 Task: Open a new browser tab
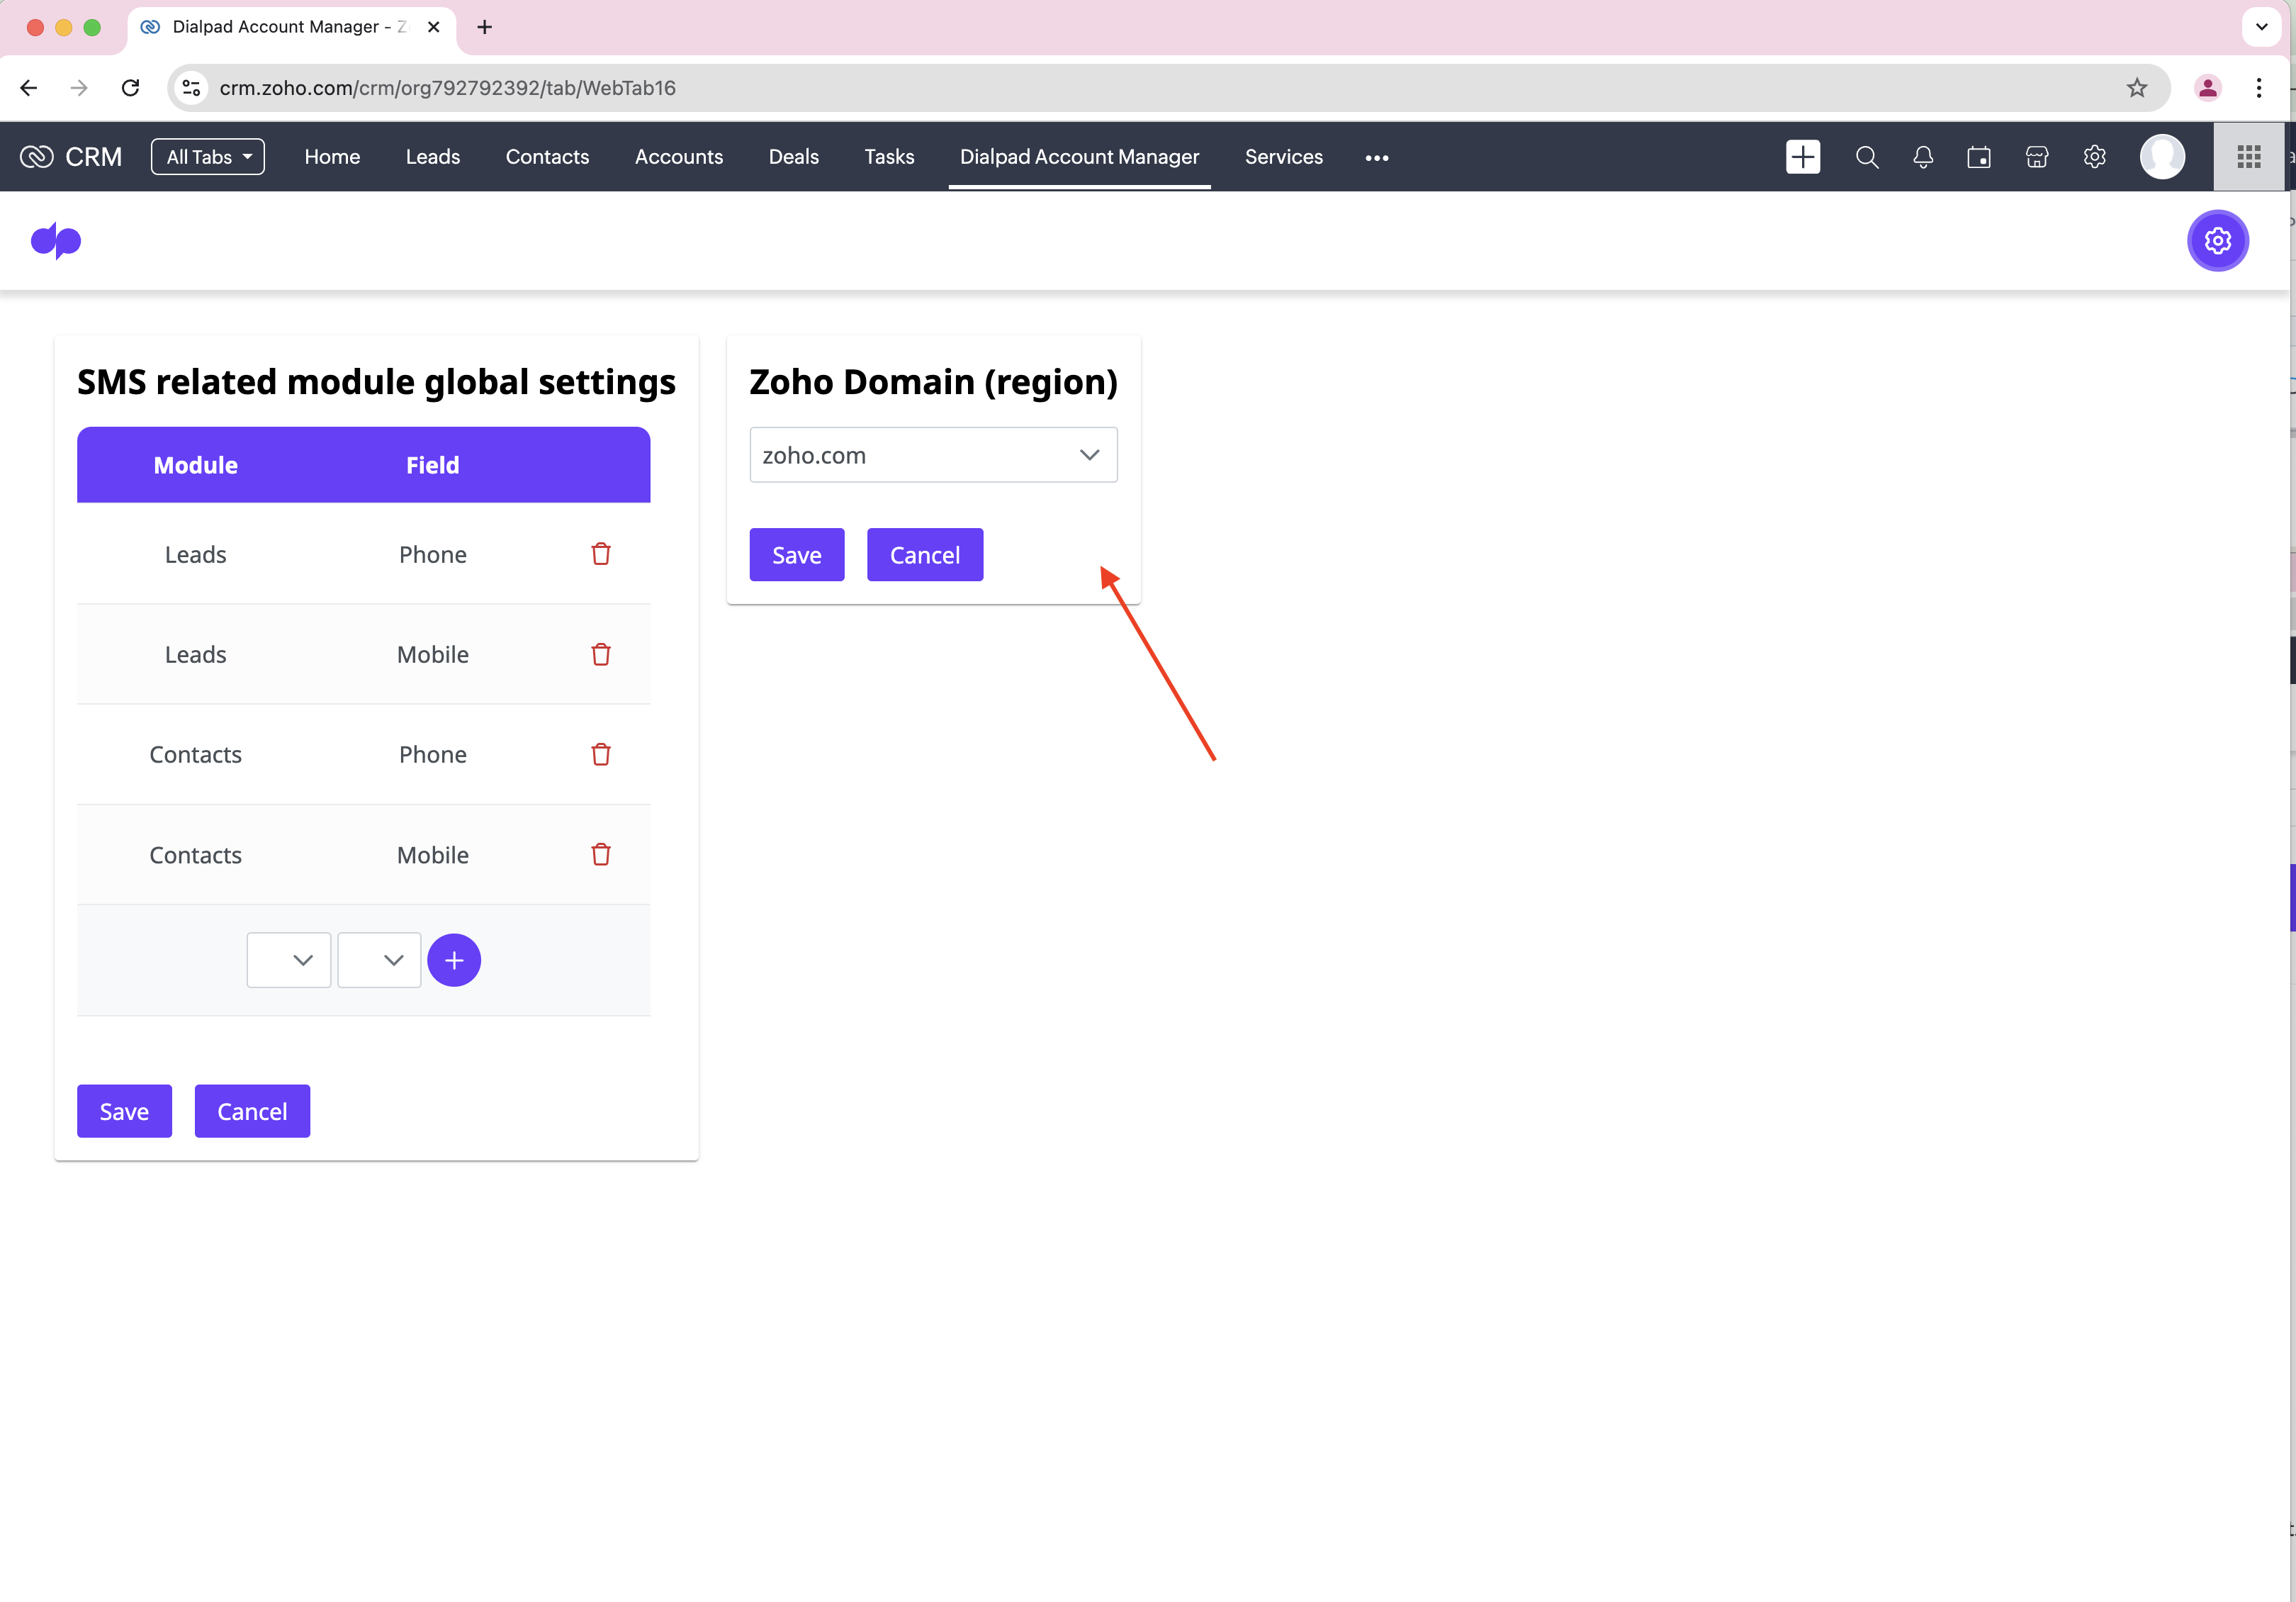(x=485, y=27)
